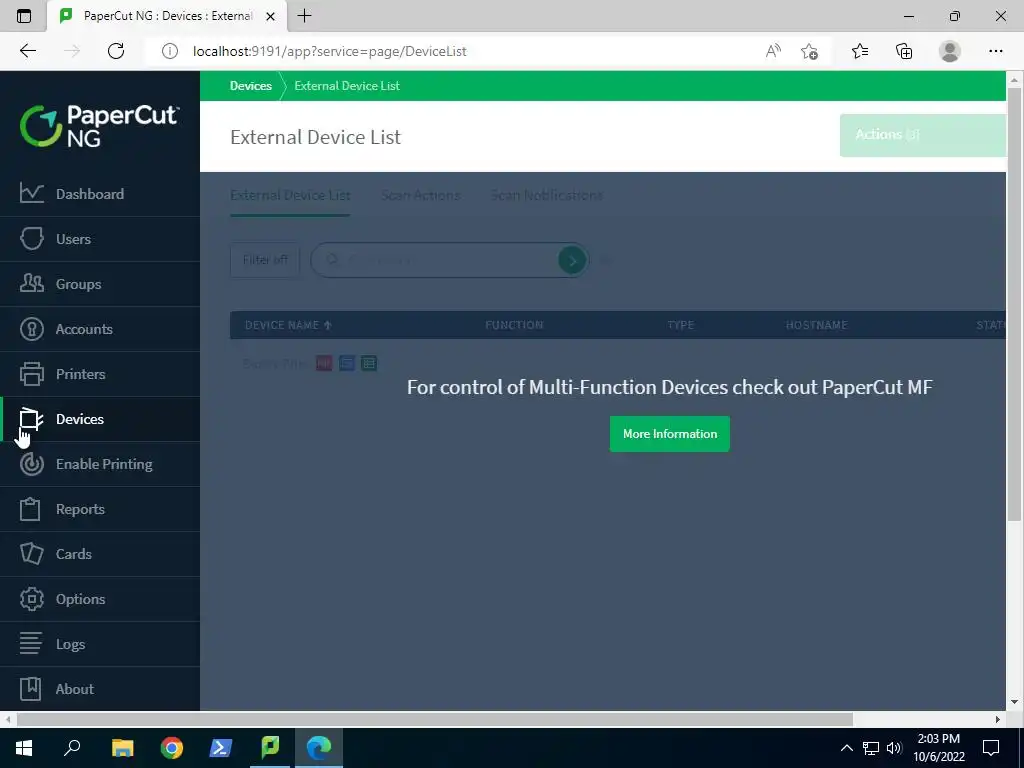
Task: Open PaperCut app in taskbar
Action: click(x=270, y=748)
